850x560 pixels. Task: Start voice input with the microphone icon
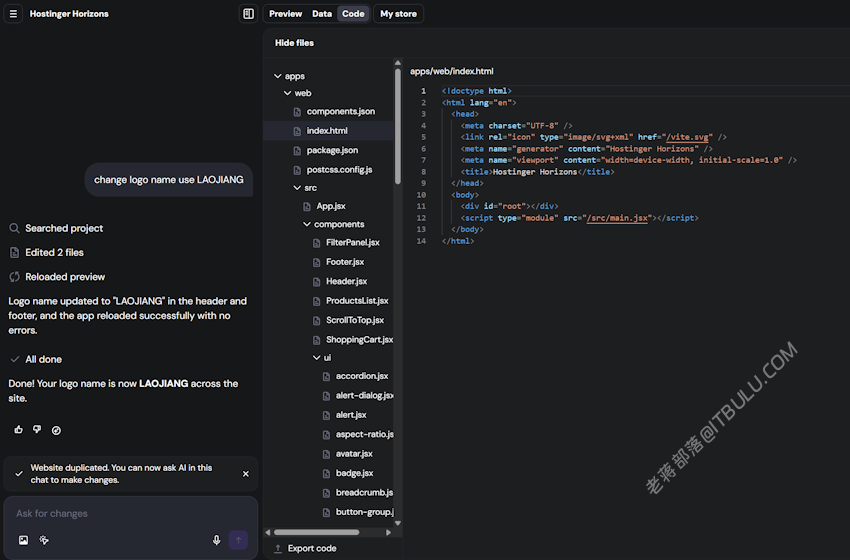tap(216, 540)
